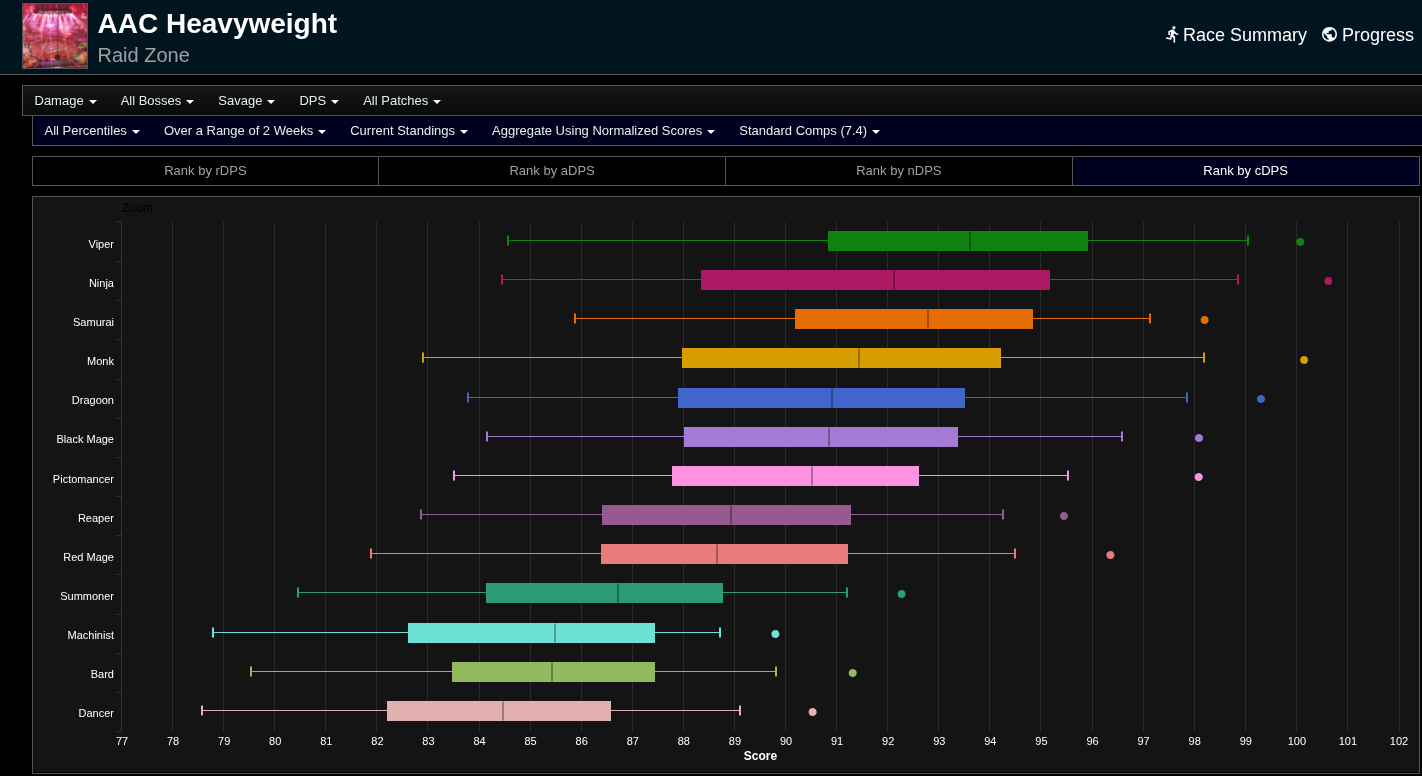Click the Red Mage job label
The height and width of the screenshot is (776, 1422).
(88, 557)
